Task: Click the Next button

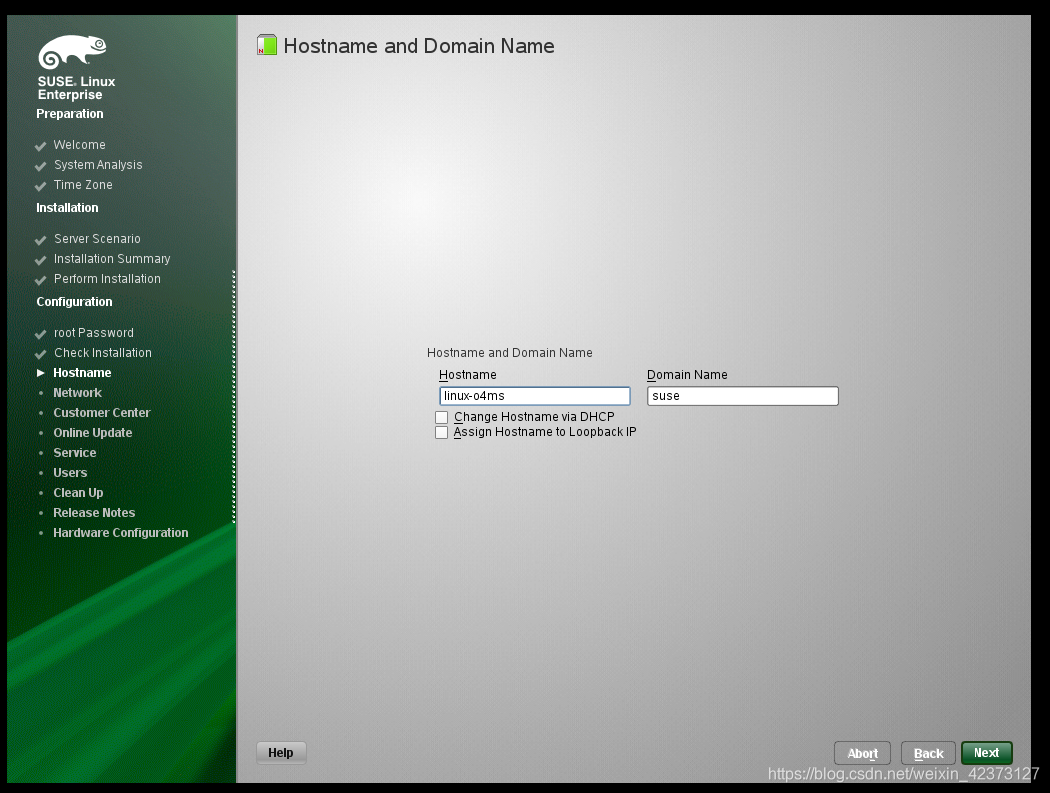Action: click(x=986, y=753)
